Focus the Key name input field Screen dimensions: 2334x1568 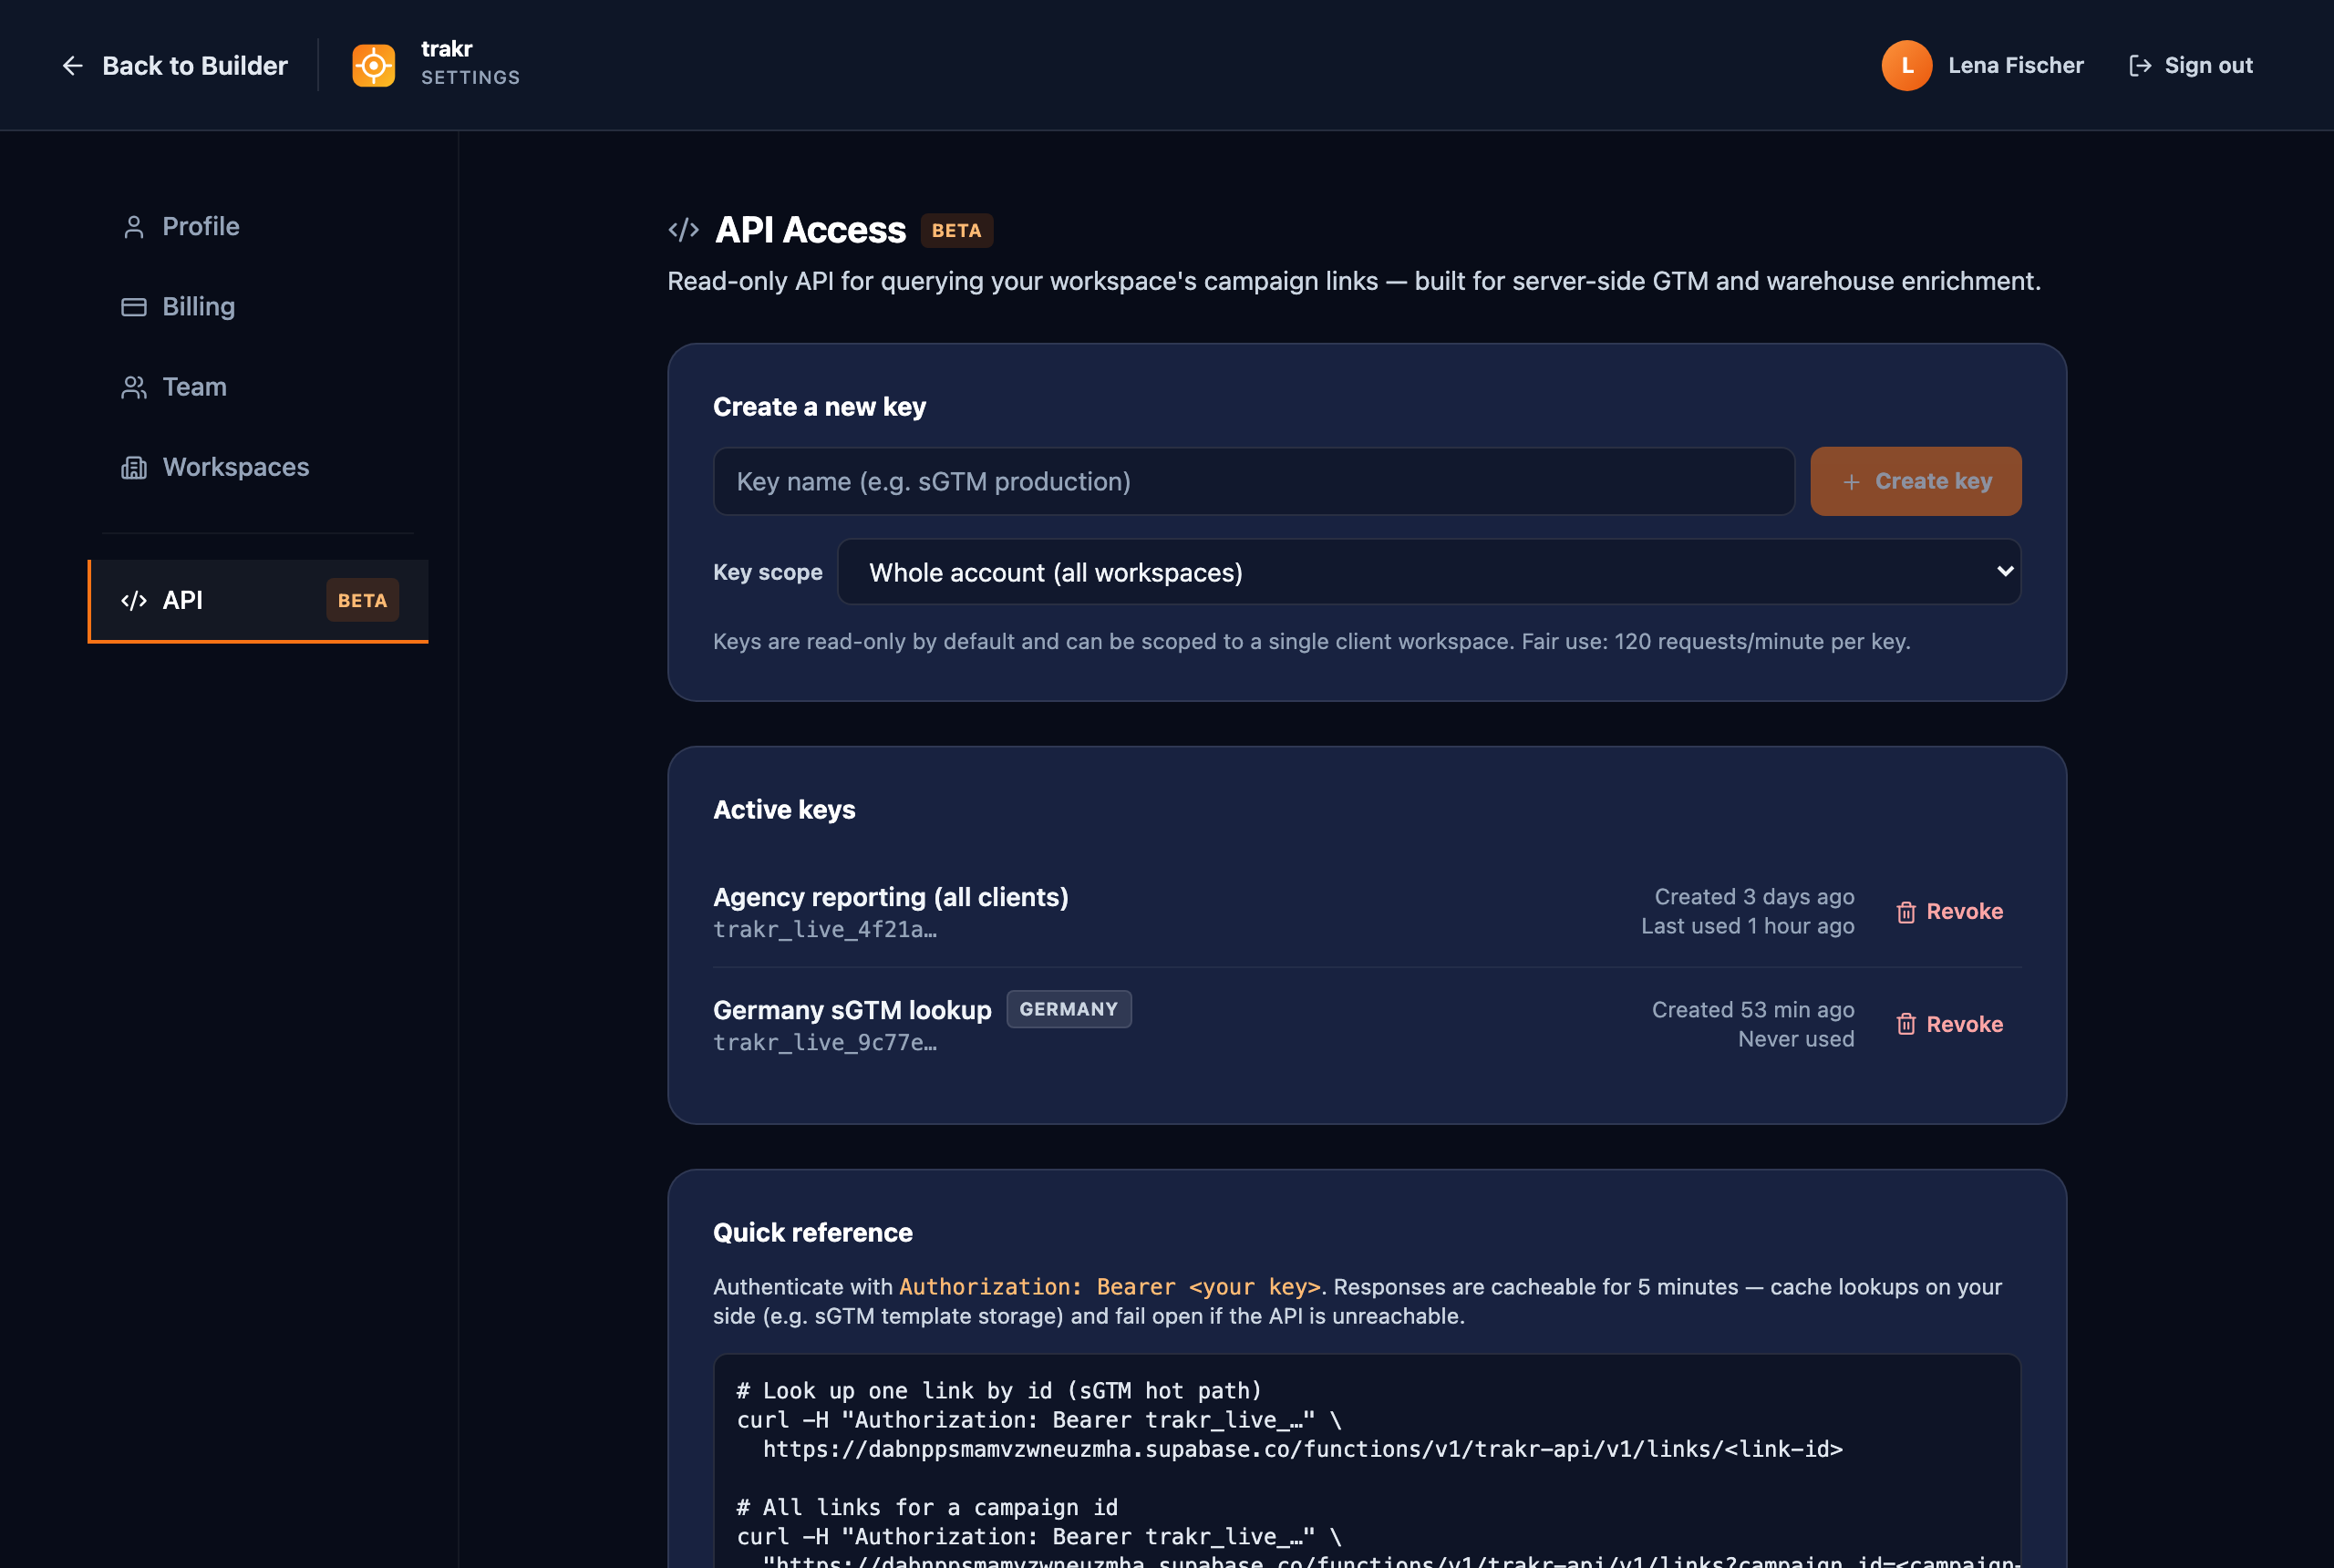[1254, 482]
